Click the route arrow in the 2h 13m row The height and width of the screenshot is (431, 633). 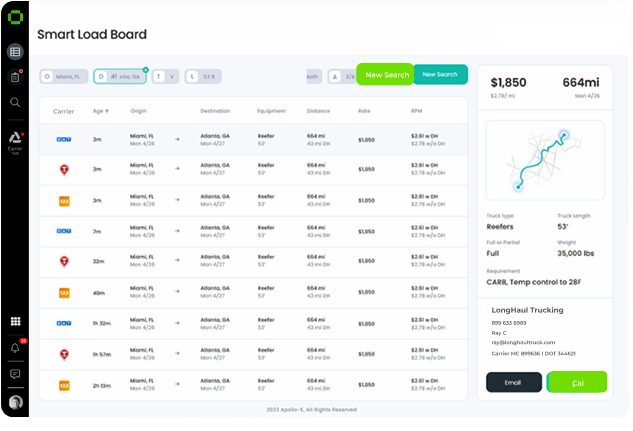(x=177, y=384)
